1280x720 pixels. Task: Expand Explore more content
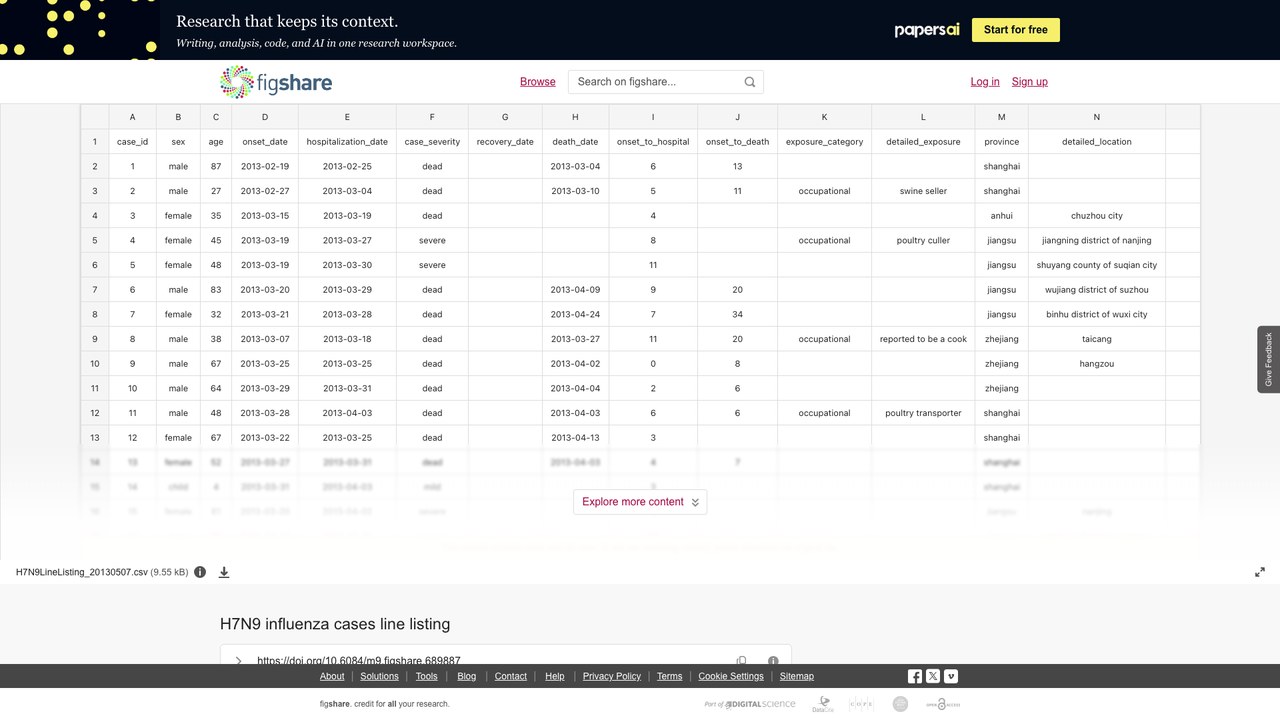(x=640, y=502)
